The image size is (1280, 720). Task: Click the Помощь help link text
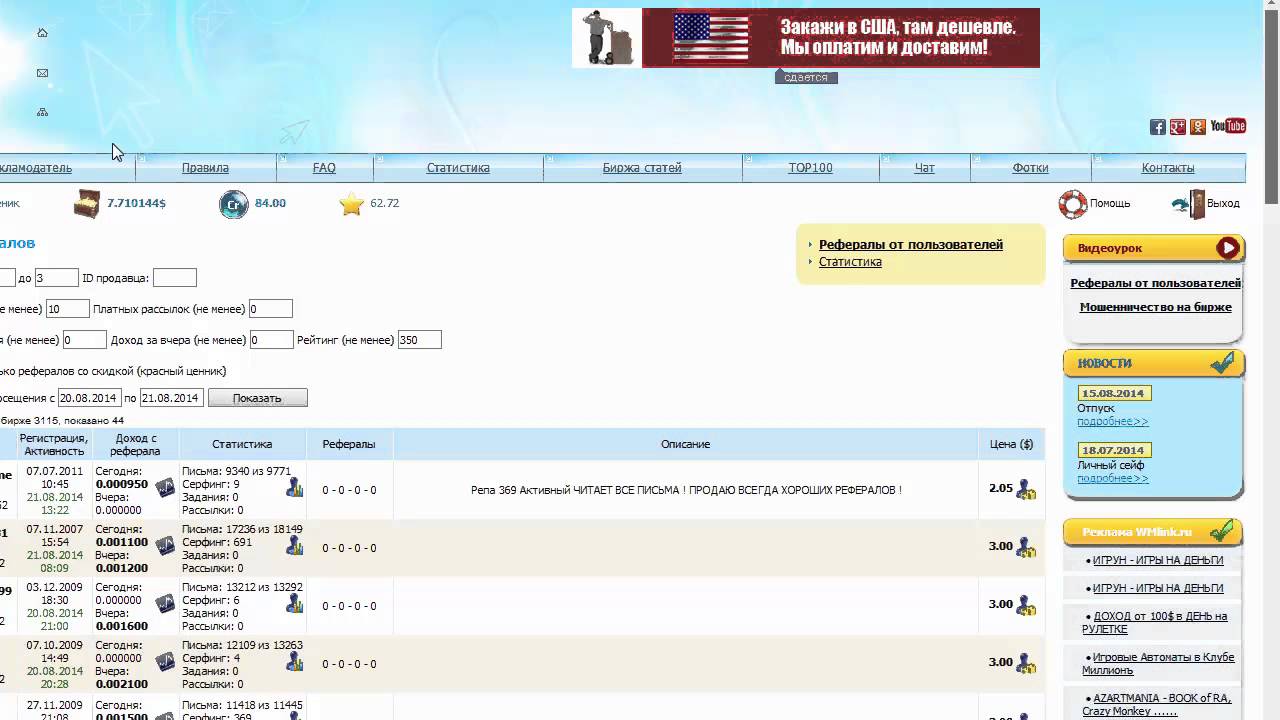1110,203
